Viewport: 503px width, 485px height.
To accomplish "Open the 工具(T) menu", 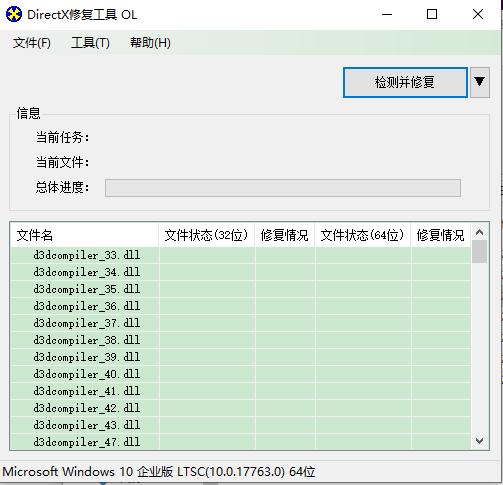I will [x=90, y=43].
